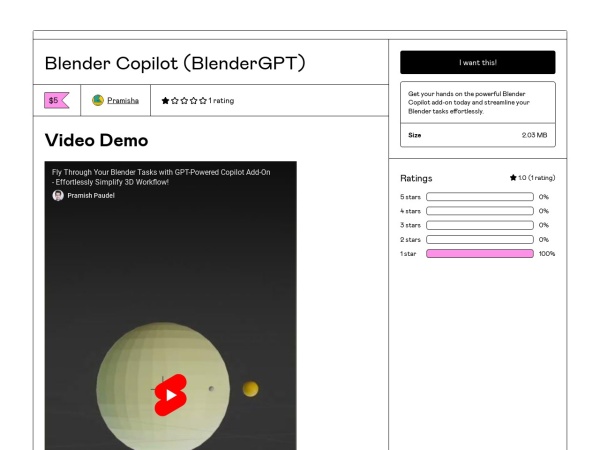Play the video demo via YouTube Shorts button

pyautogui.click(x=171, y=395)
